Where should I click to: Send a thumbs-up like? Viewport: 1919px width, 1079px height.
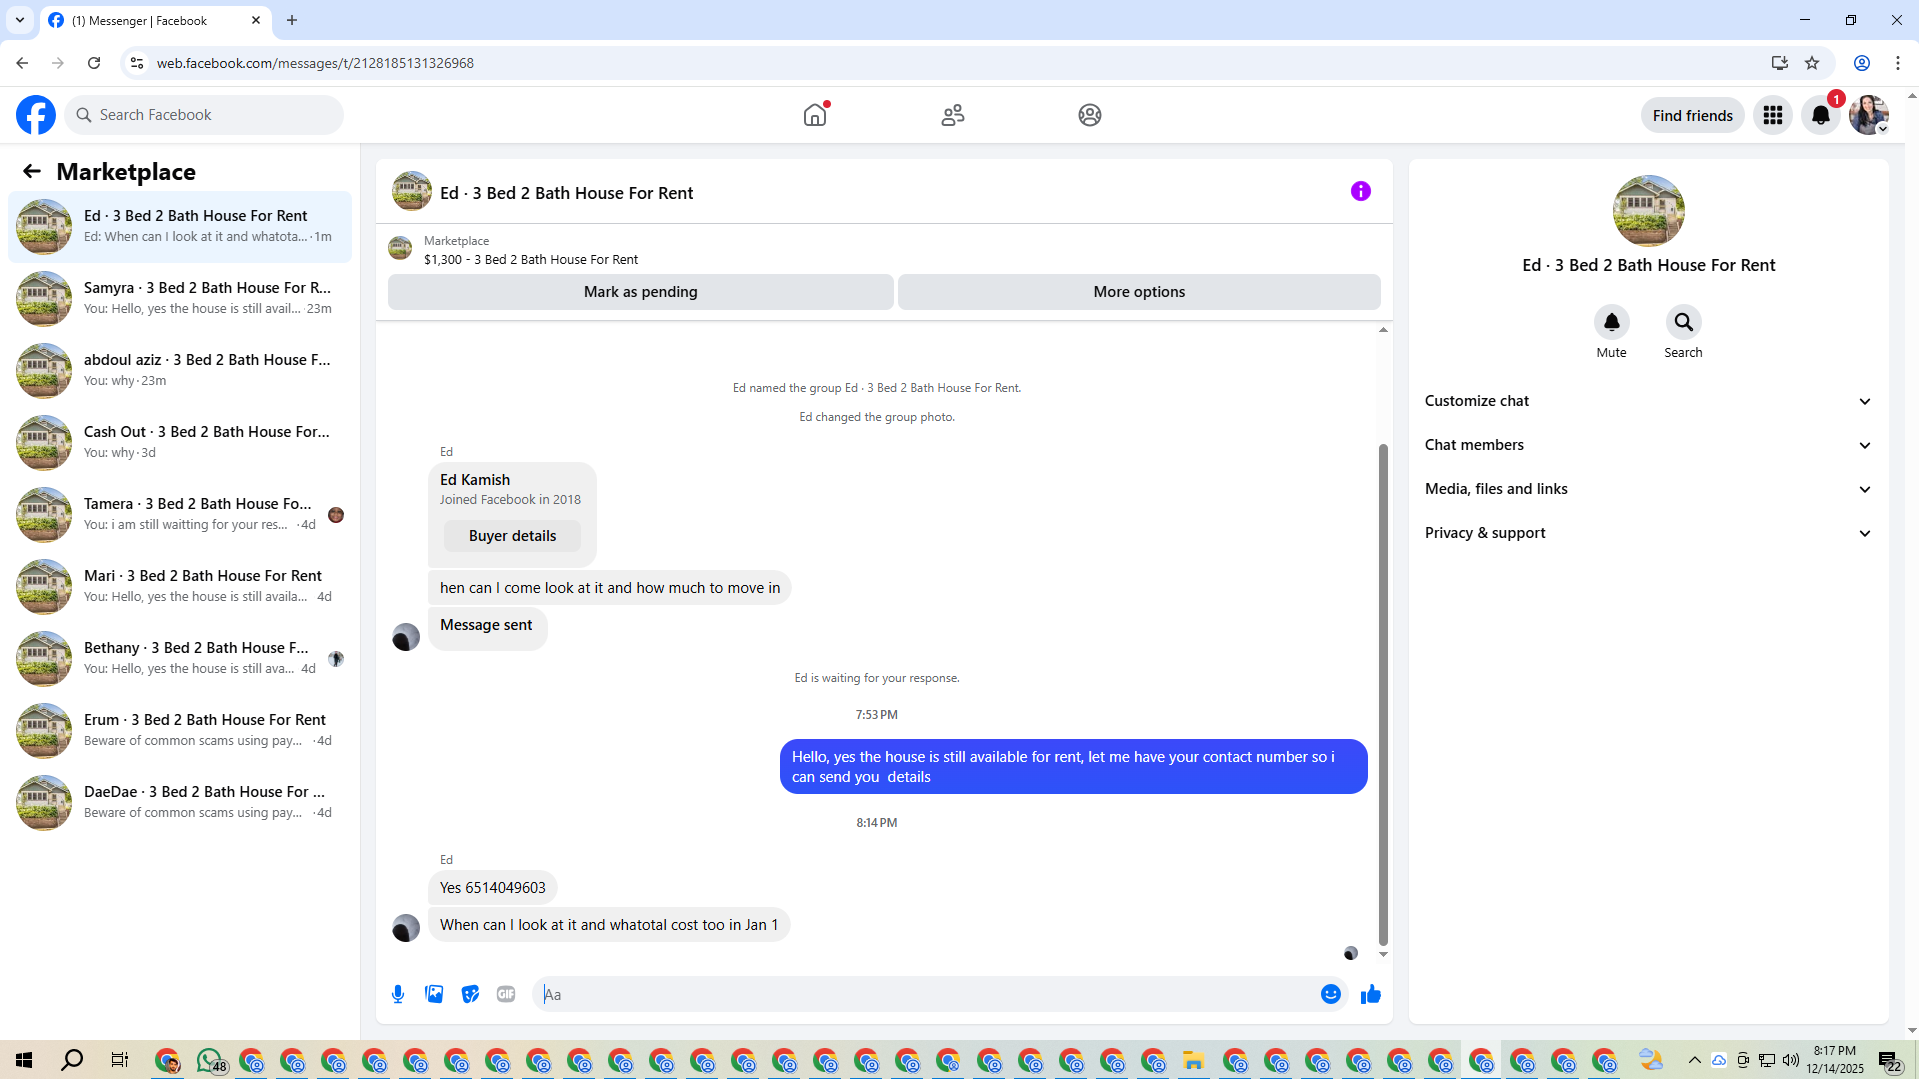point(1371,994)
